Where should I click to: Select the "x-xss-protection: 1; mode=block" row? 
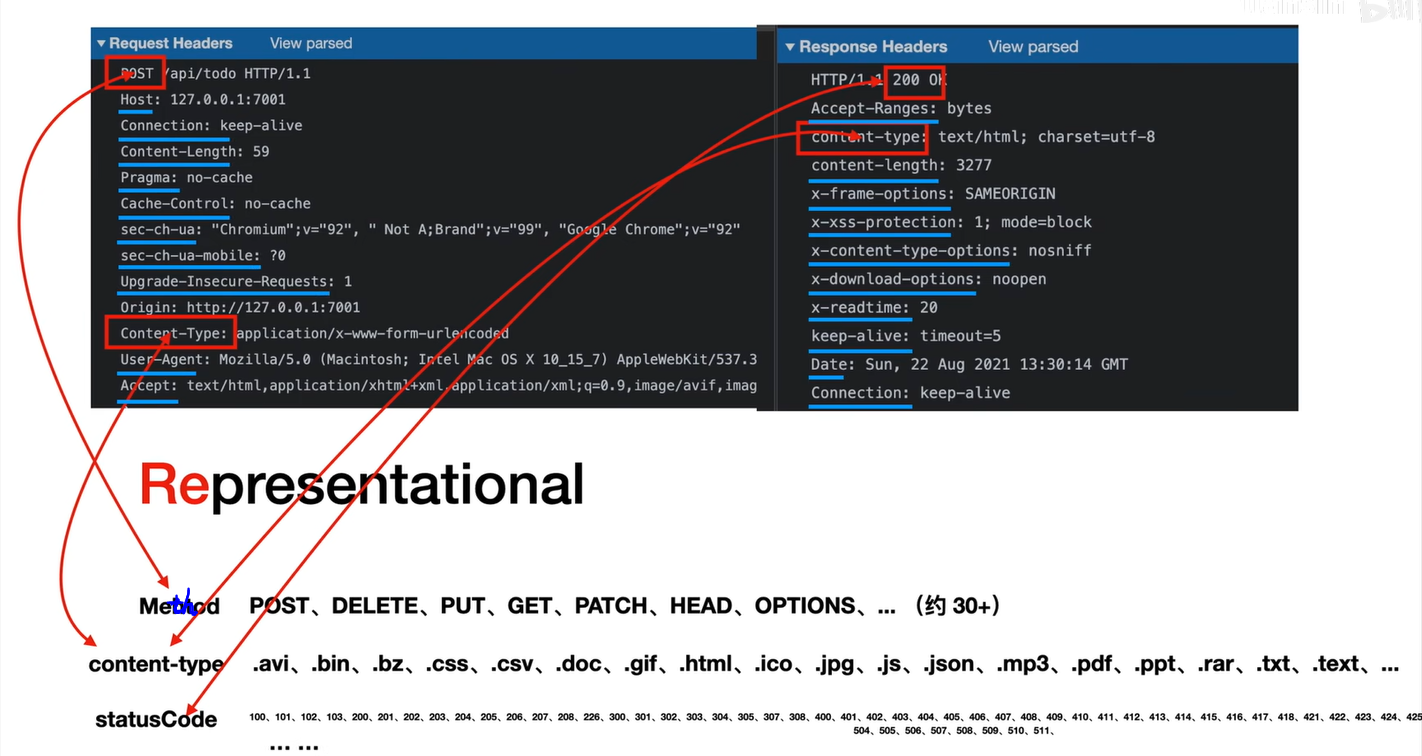coord(951,223)
